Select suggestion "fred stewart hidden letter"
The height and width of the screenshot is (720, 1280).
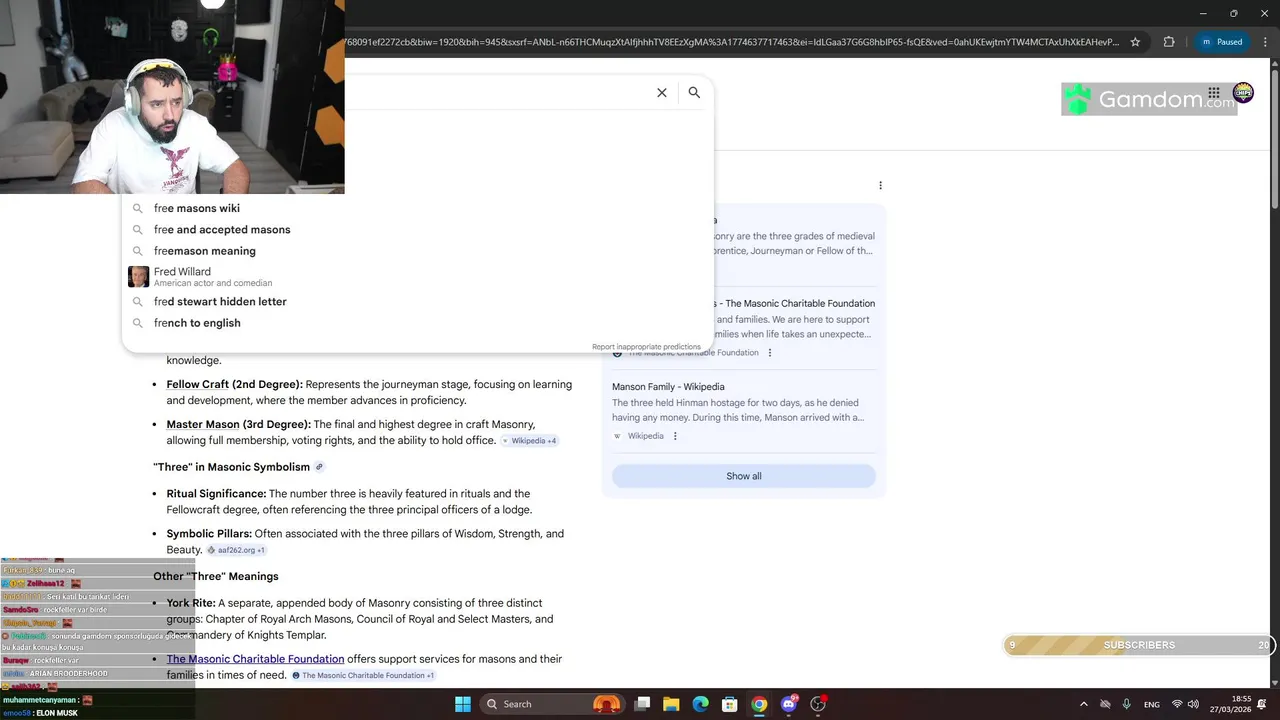pyautogui.click(x=417, y=301)
